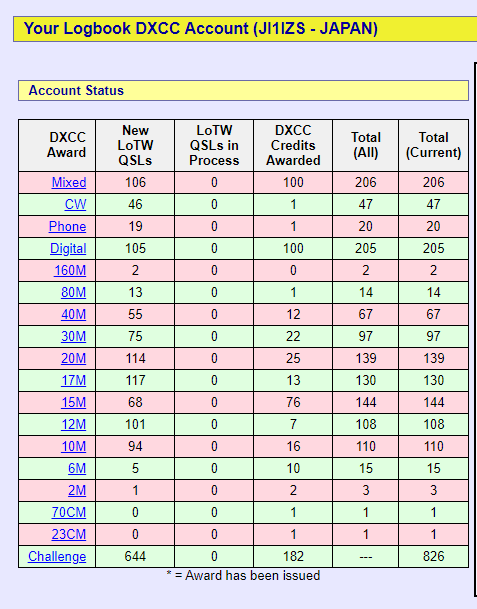This screenshot has width=477, height=609.
Task: Open the 12M band award link
Action: pyautogui.click(x=73, y=425)
